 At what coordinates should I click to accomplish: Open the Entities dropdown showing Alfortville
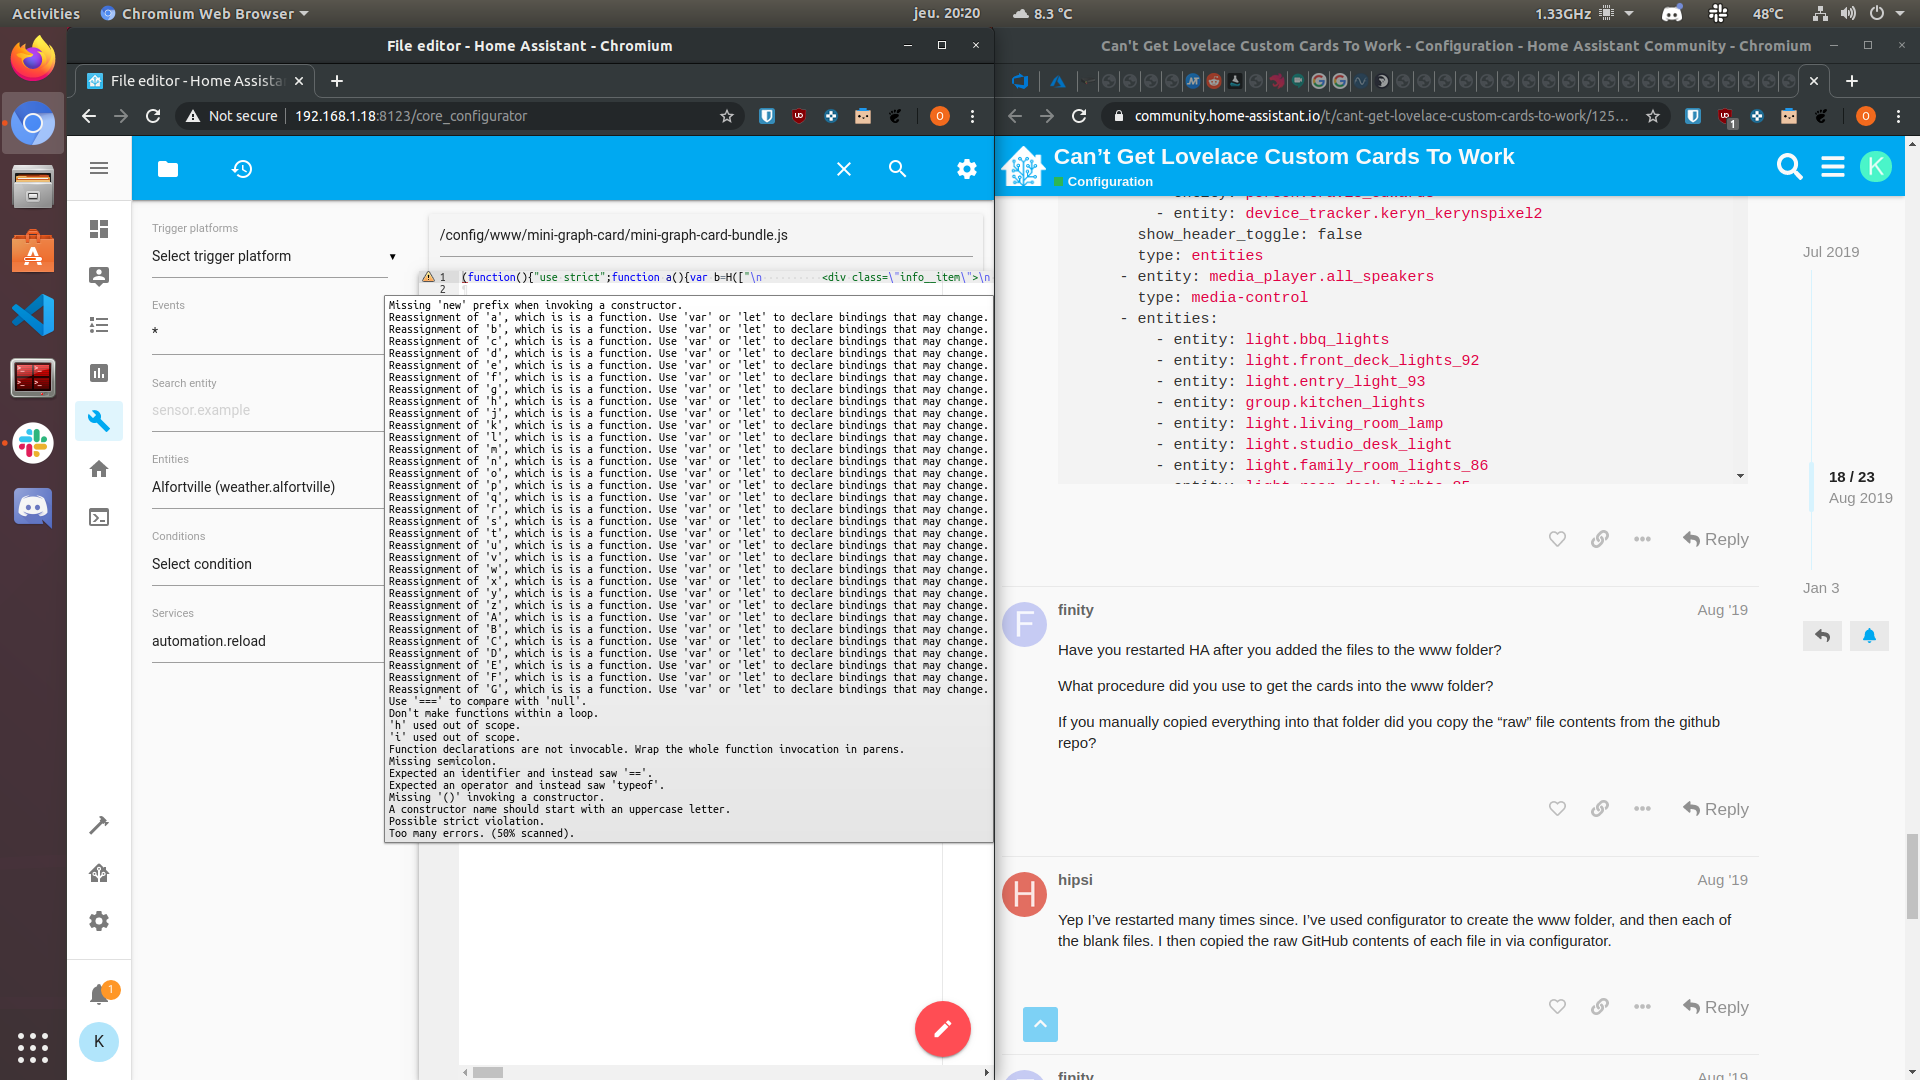click(x=268, y=487)
